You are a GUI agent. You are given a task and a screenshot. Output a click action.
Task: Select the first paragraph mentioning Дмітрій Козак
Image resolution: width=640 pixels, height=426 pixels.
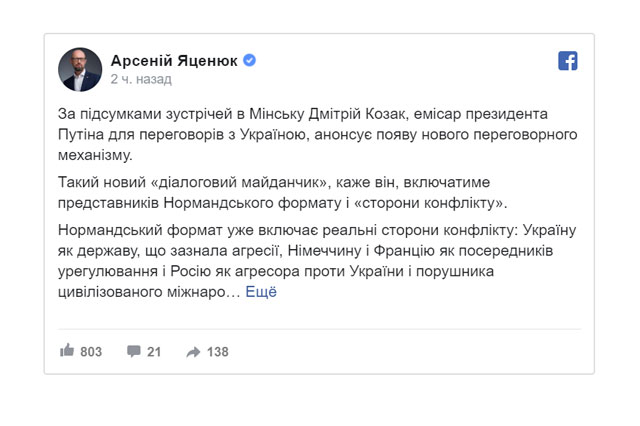(318, 134)
